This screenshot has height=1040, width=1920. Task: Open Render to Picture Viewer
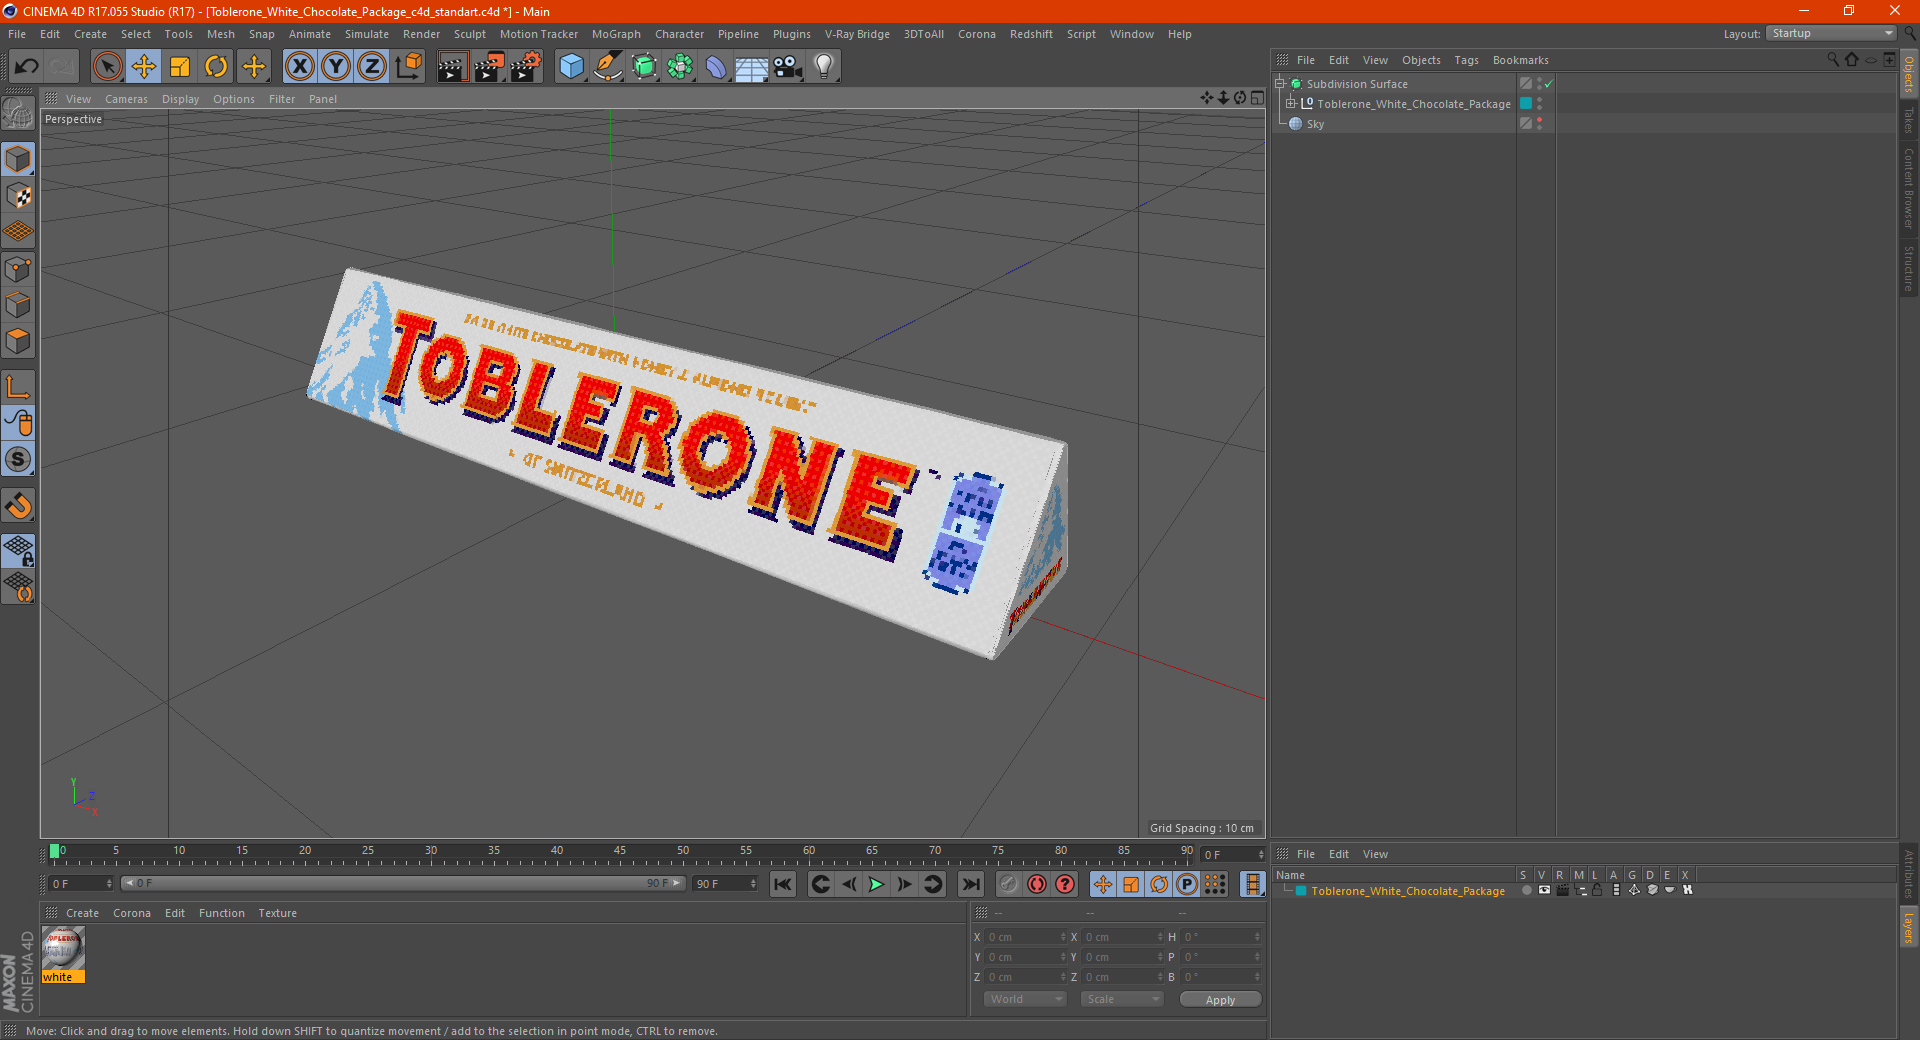(489, 67)
